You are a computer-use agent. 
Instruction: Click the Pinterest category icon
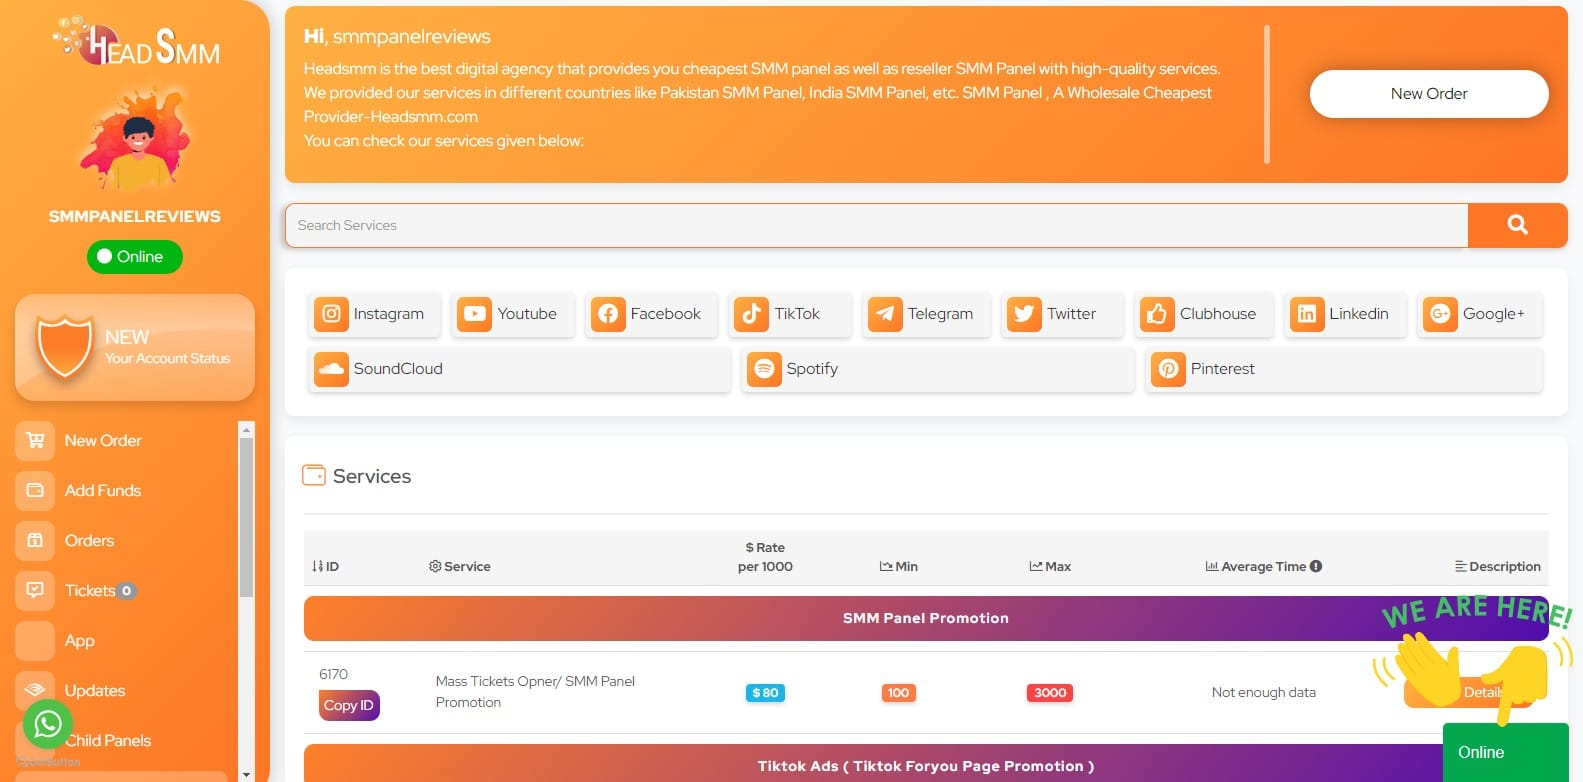(1168, 369)
